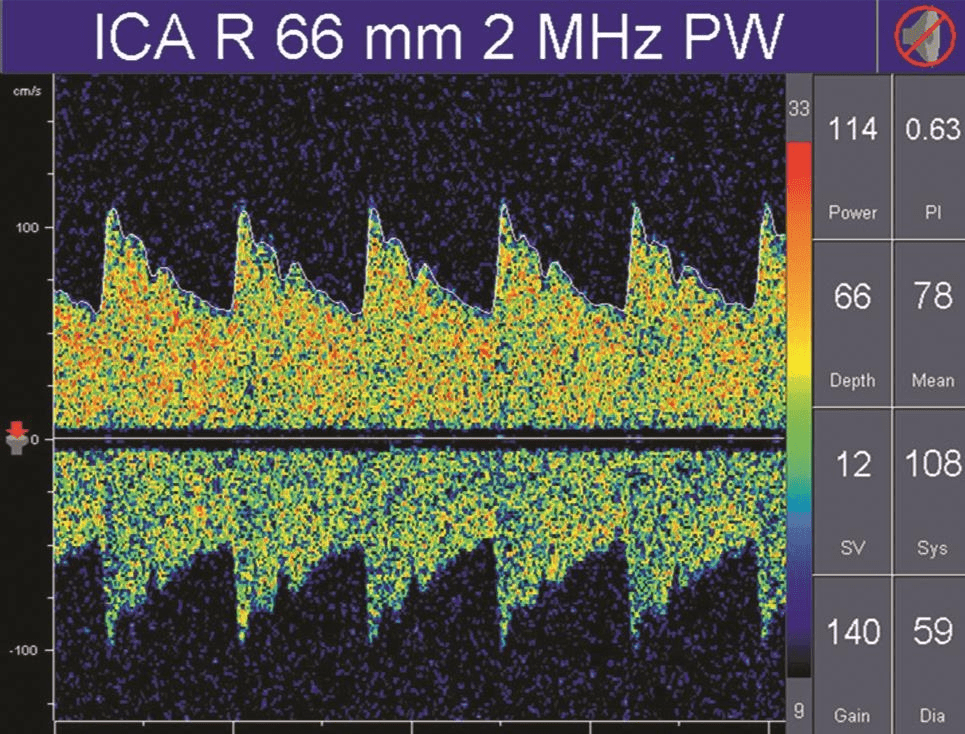Click the time axis below the spectrum
Screen dimensions: 965x734
coord(420,726)
